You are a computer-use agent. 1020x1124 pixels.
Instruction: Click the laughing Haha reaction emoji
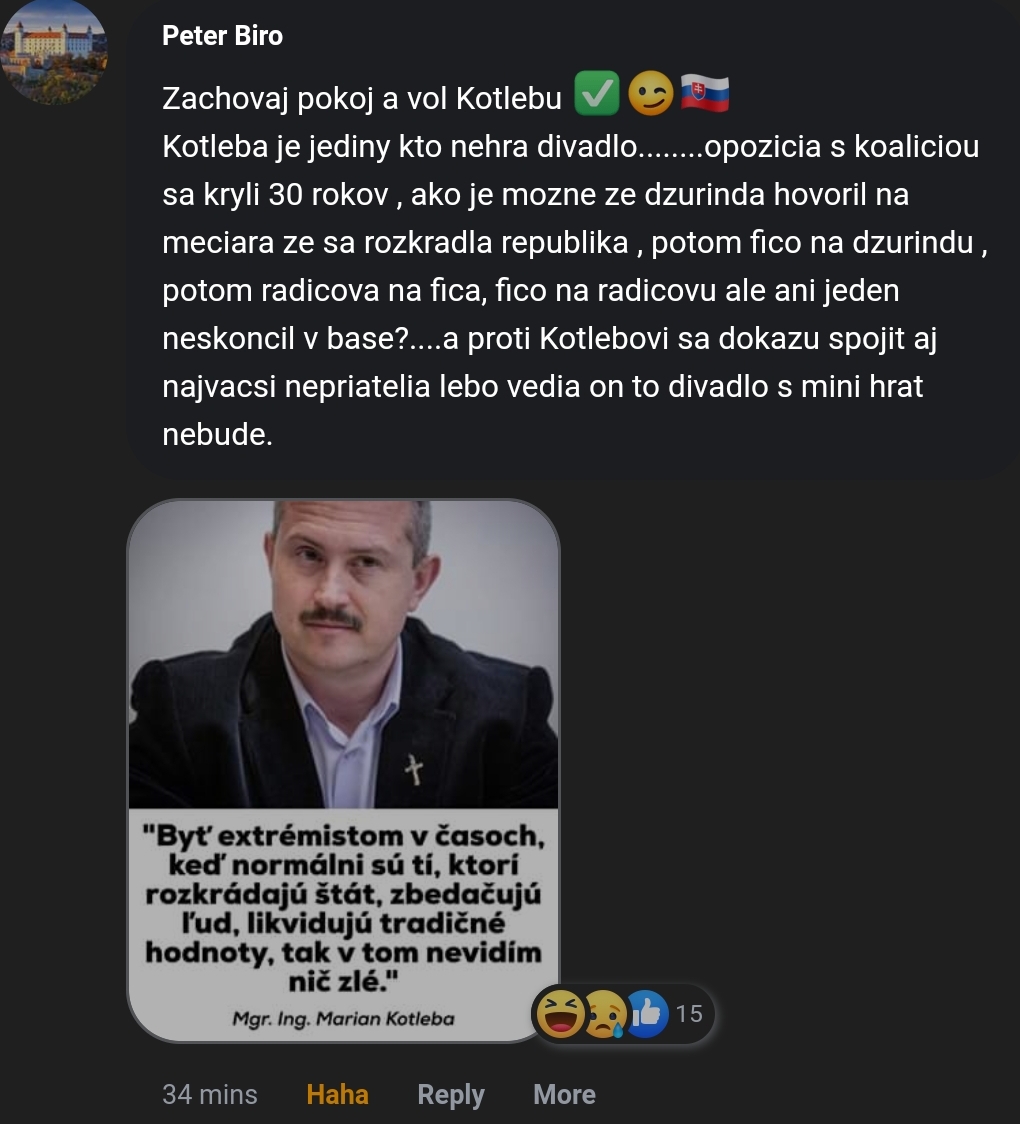tap(560, 1013)
